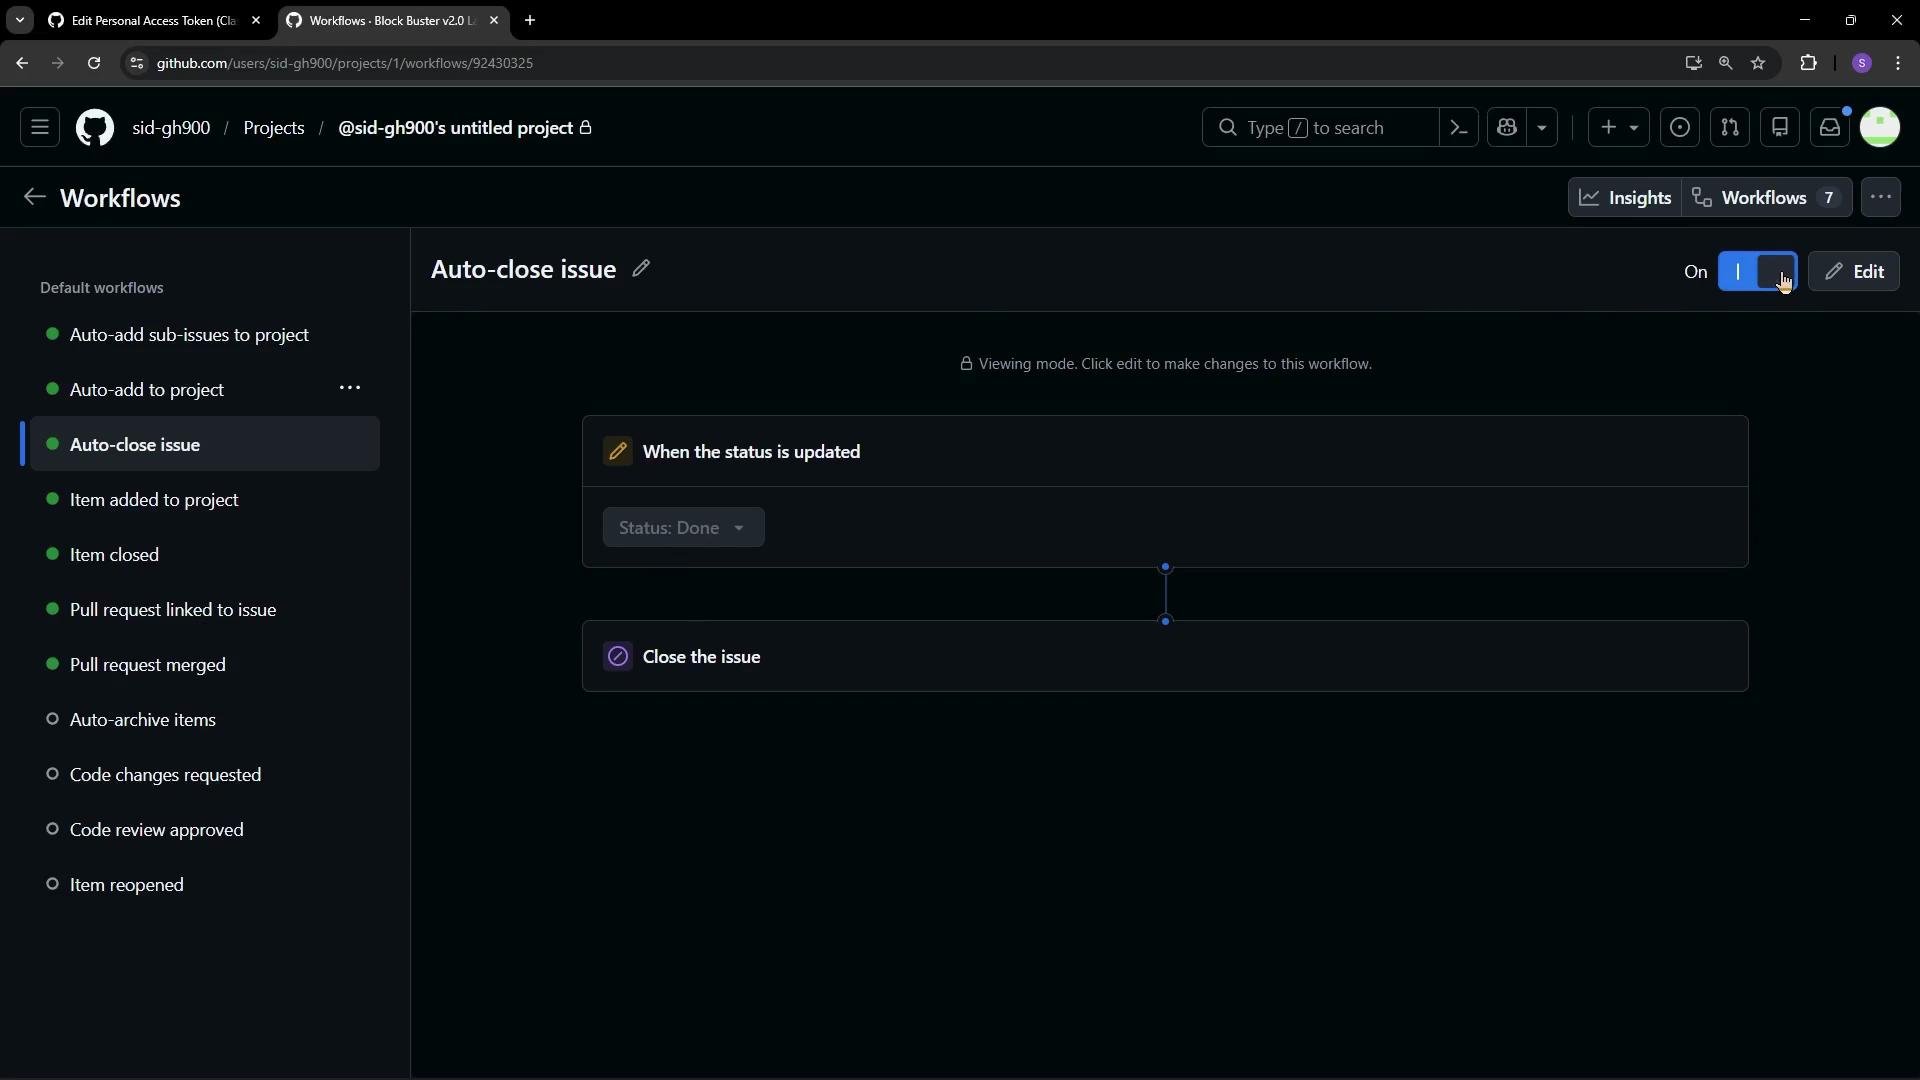Open Item reopened workflow
Screen dimensions: 1920x1080
point(205,885)
